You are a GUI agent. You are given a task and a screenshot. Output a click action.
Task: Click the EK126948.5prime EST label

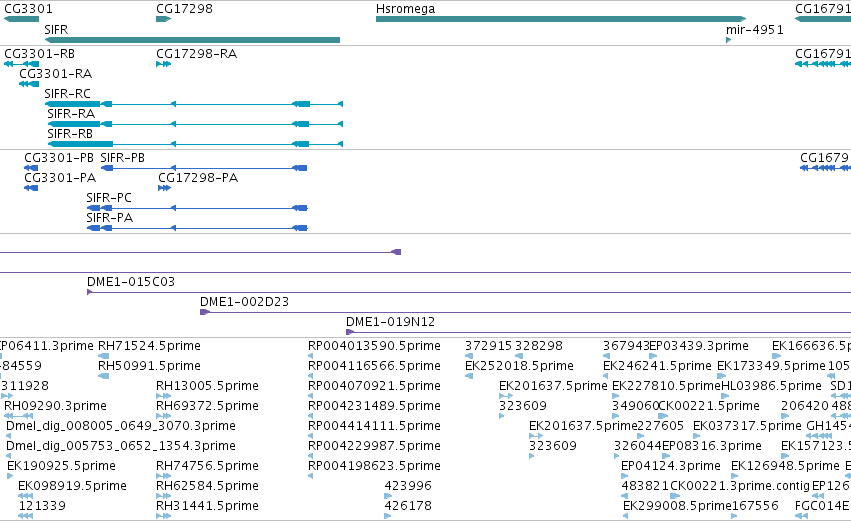[785, 466]
